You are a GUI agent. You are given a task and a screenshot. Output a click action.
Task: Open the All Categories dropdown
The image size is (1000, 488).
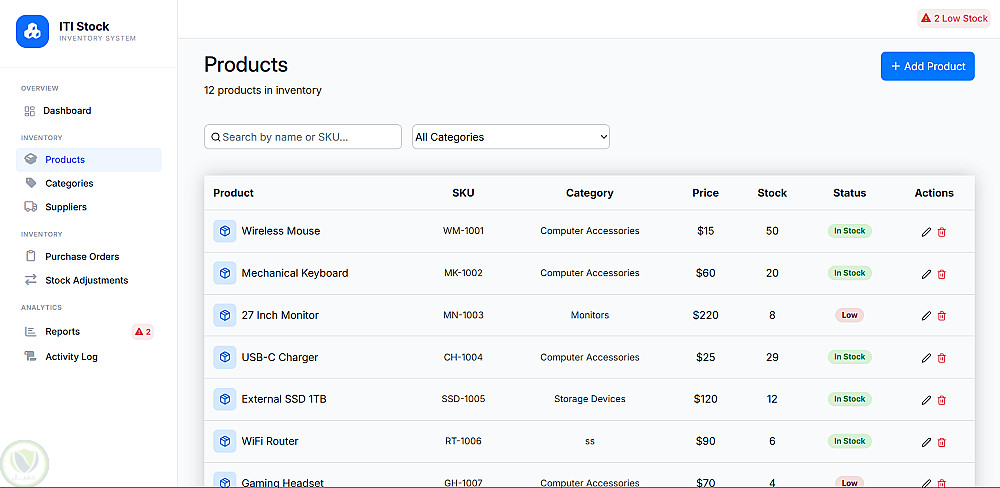coord(510,137)
